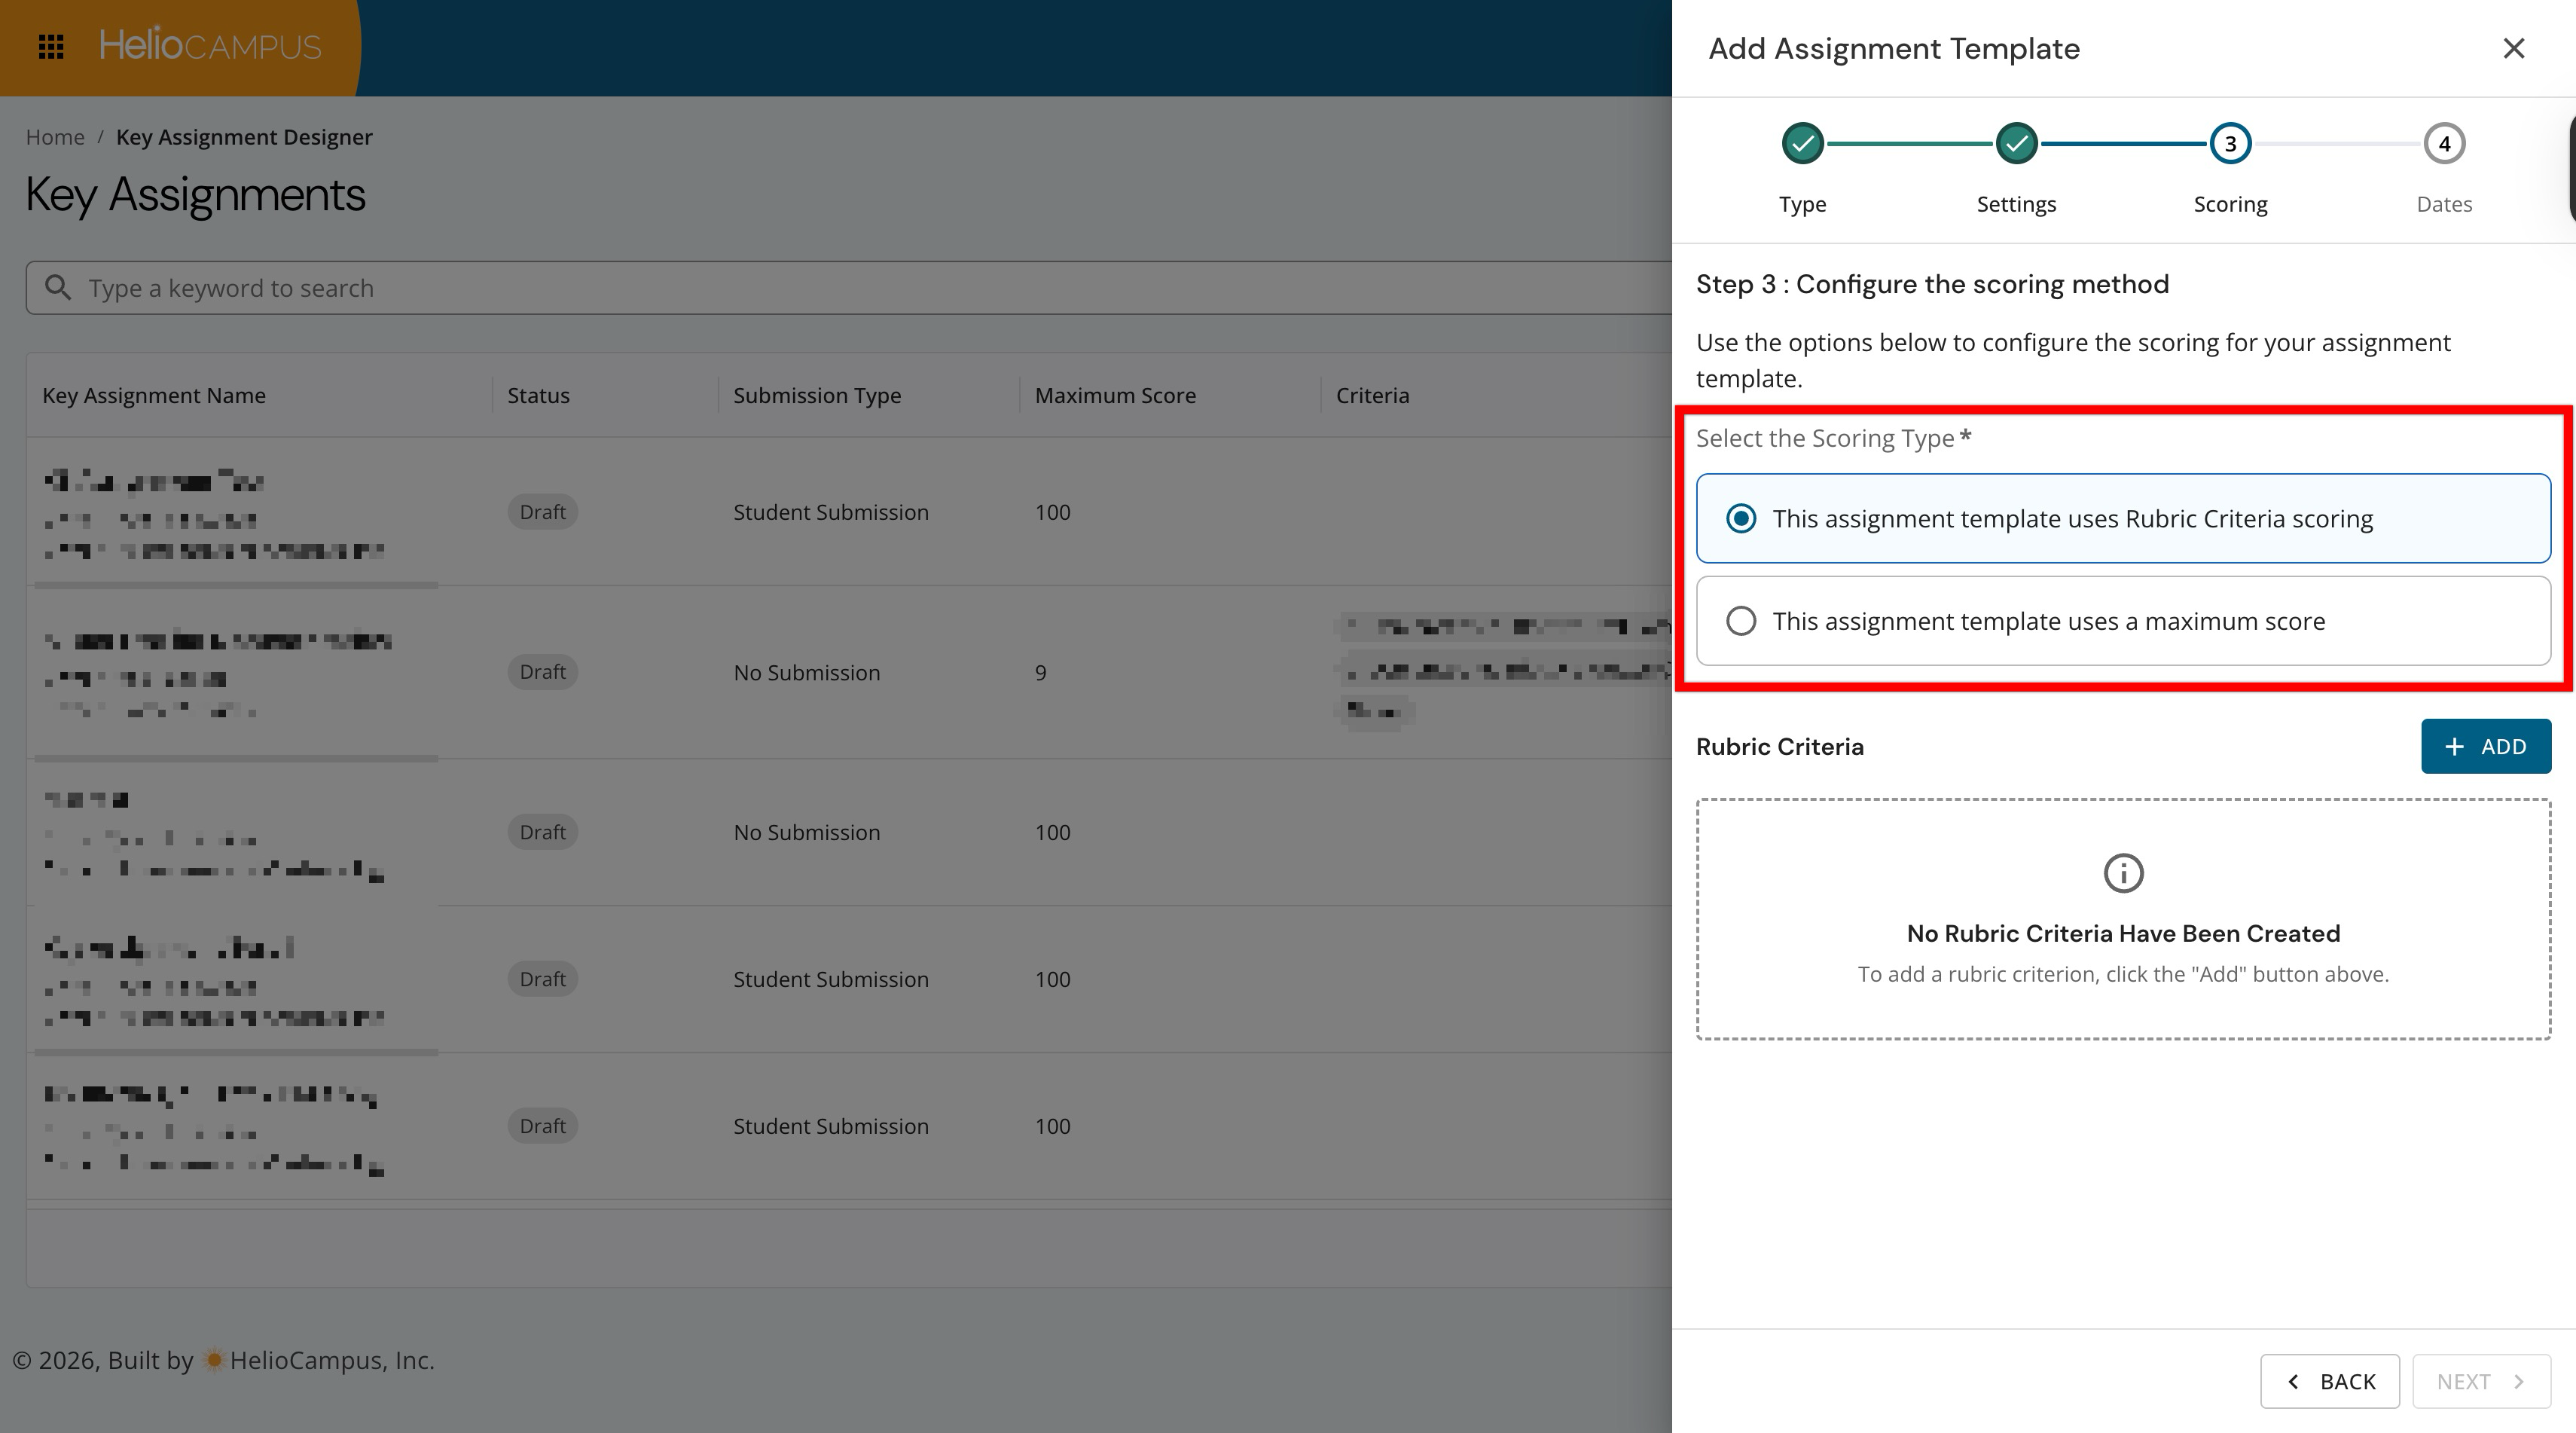Image resolution: width=2576 pixels, height=1433 pixels.
Task: Click 'Select the Scoring Type' label
Action: click(1825, 438)
